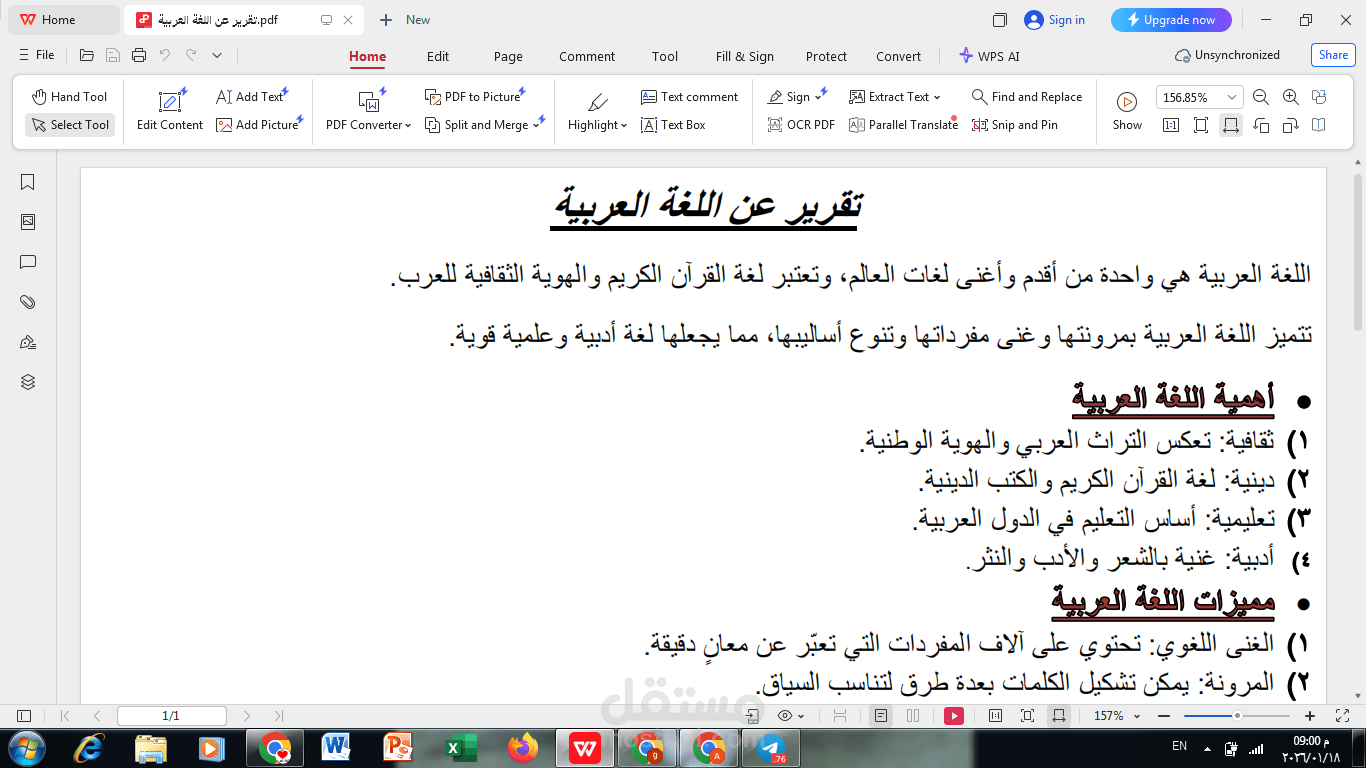Open the bookmarks panel in the sidebar
This screenshot has width=1366, height=768.
[27, 182]
